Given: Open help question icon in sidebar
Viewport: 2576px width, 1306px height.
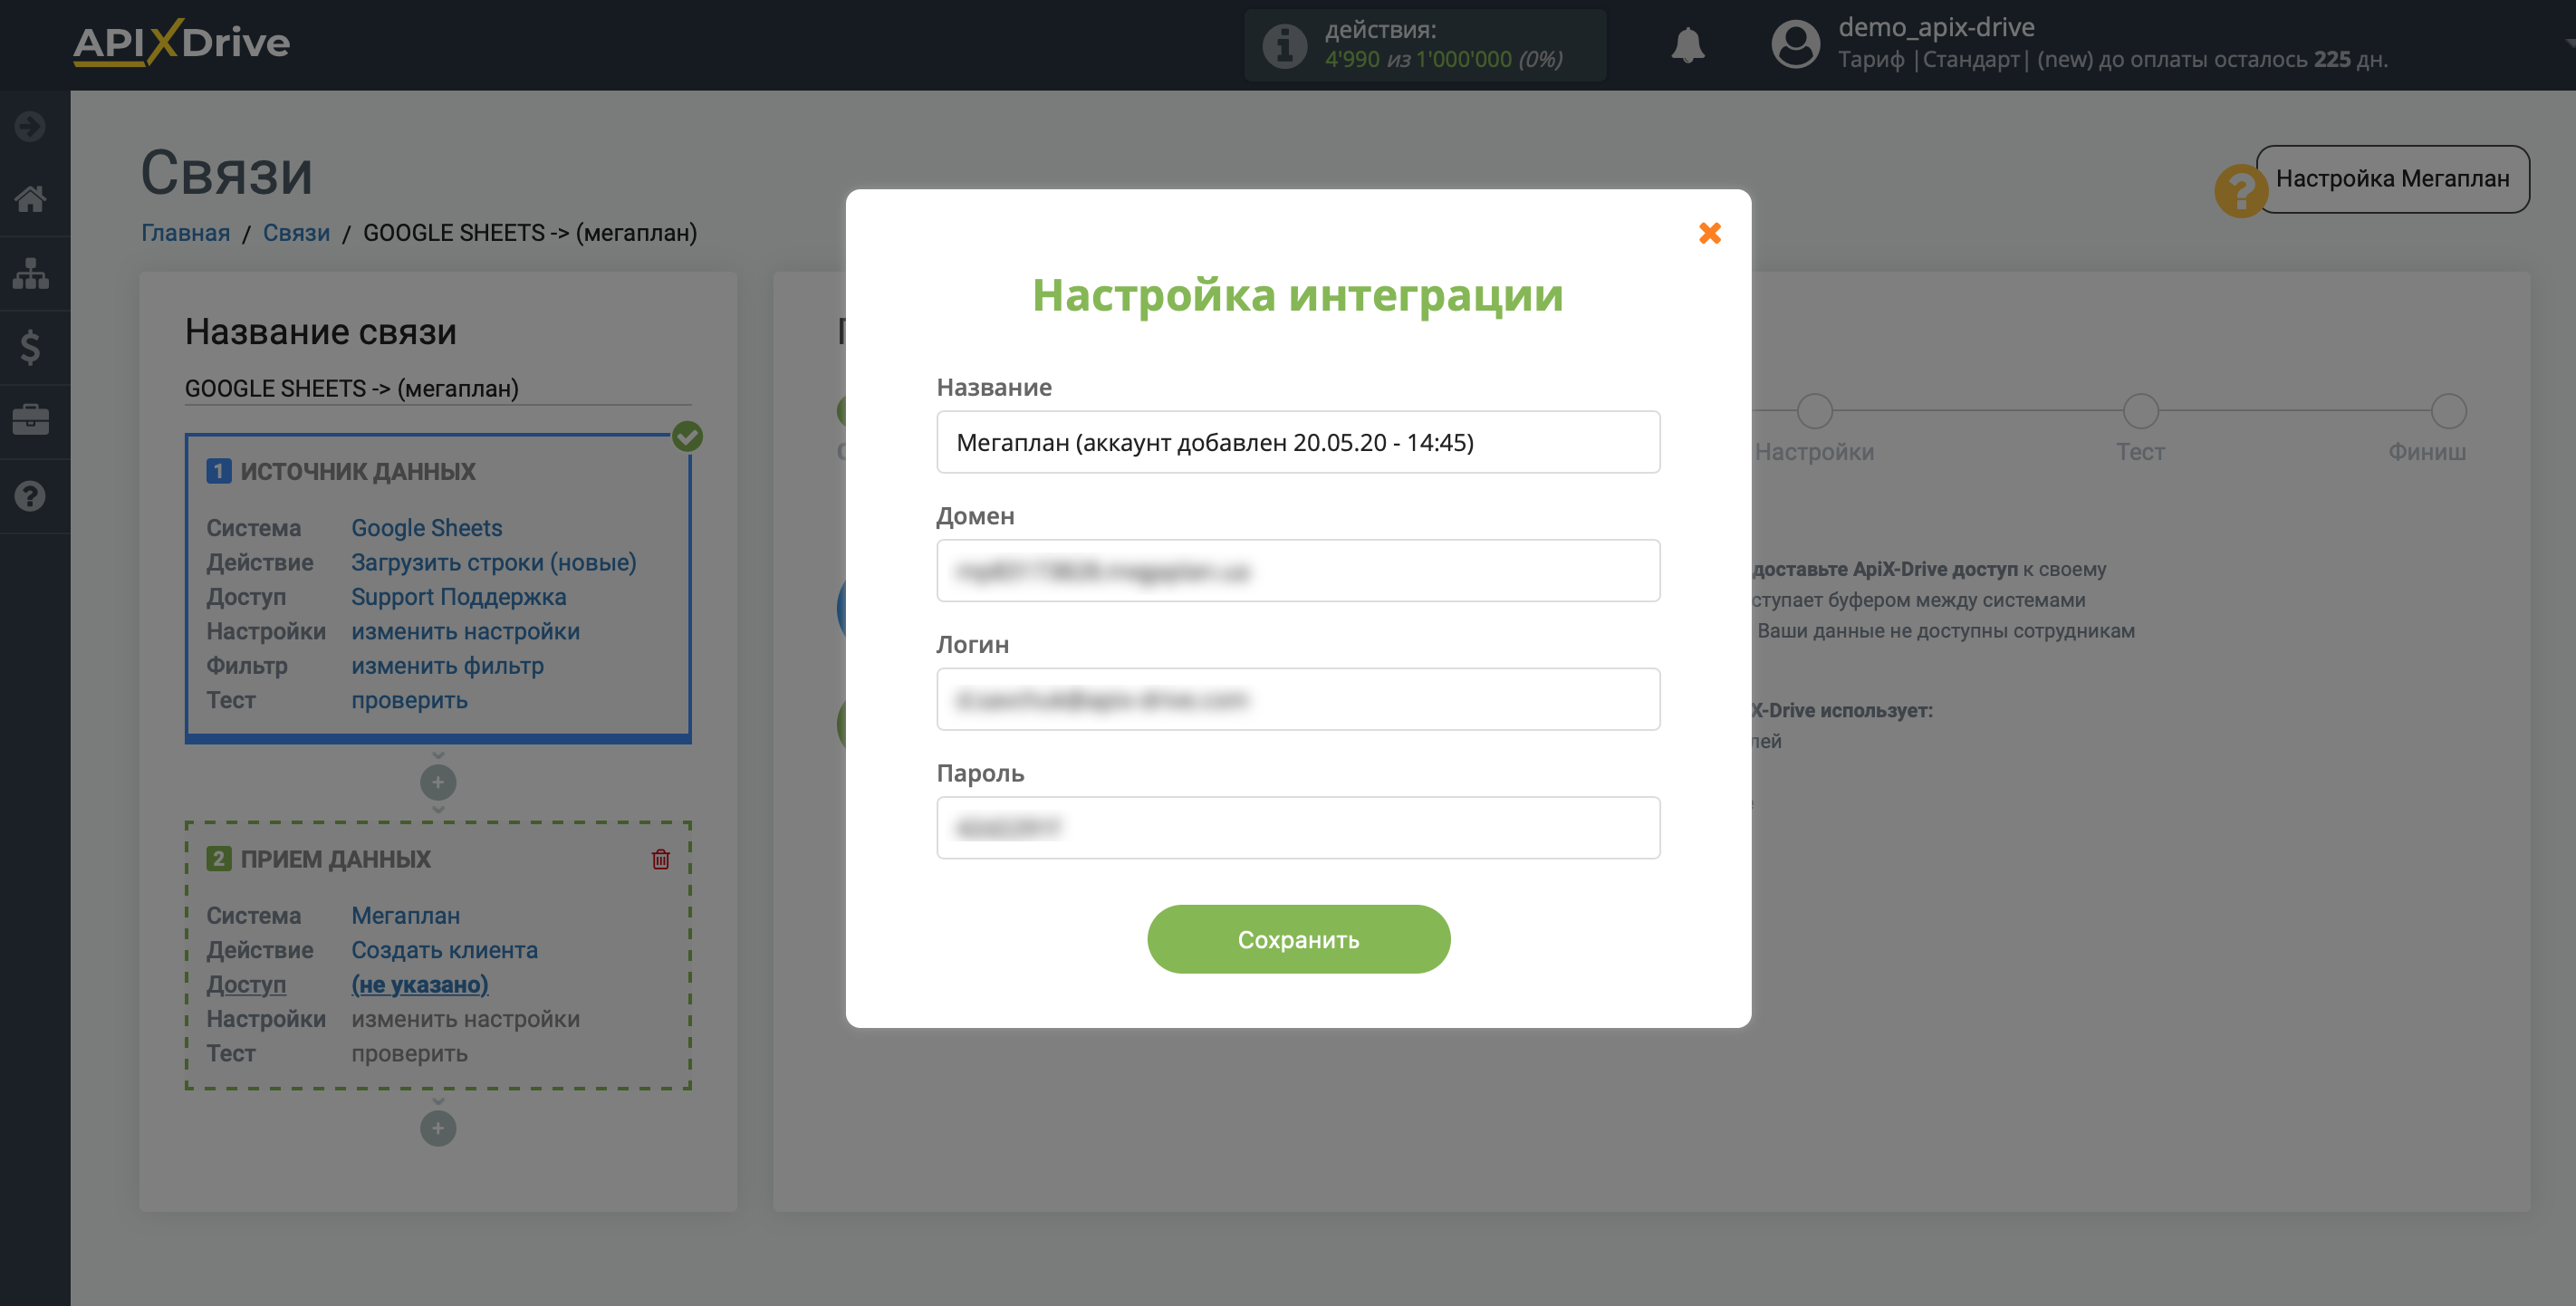Looking at the screenshot, I should [30, 495].
